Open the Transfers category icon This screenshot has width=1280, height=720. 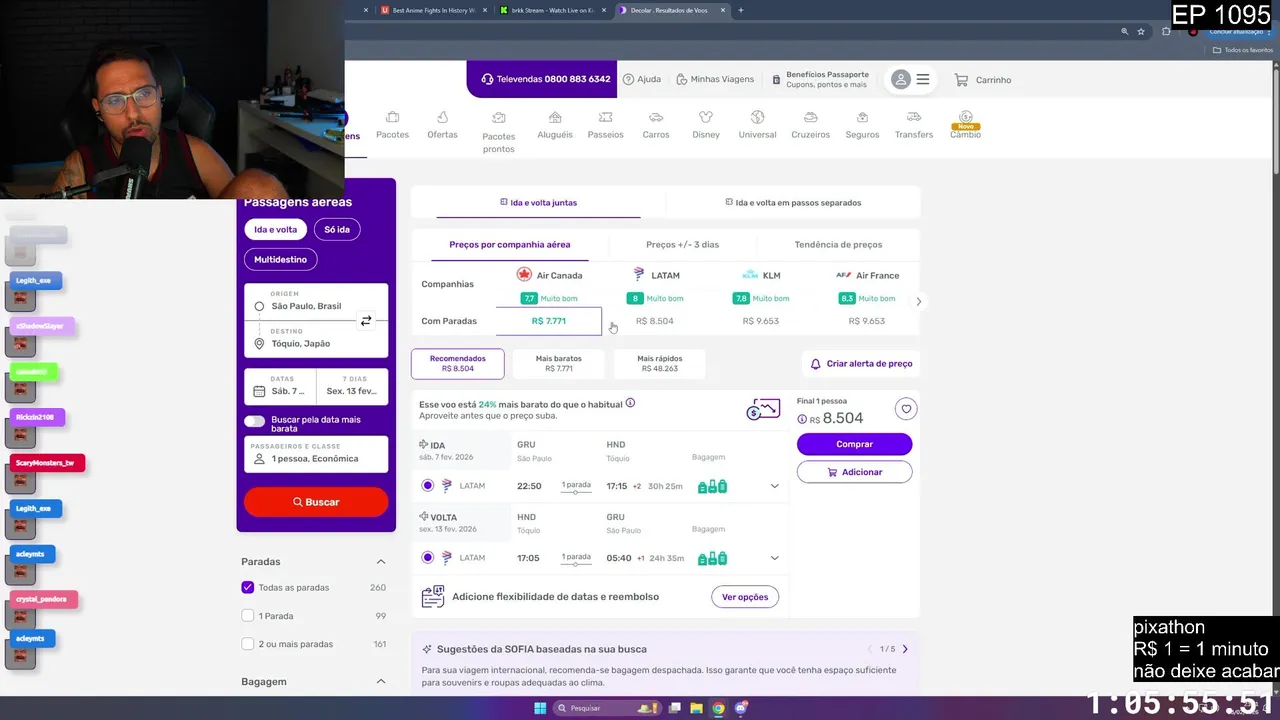click(x=914, y=118)
